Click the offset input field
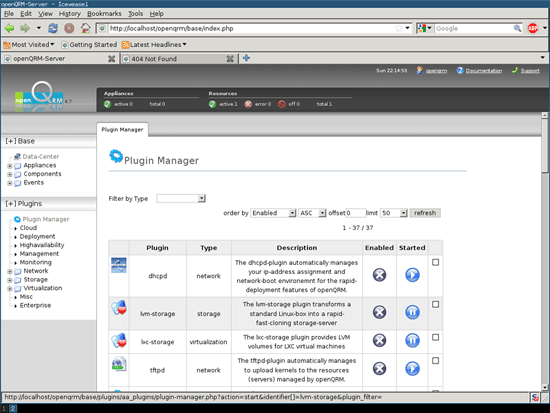This screenshot has width=550, height=413. [356, 213]
